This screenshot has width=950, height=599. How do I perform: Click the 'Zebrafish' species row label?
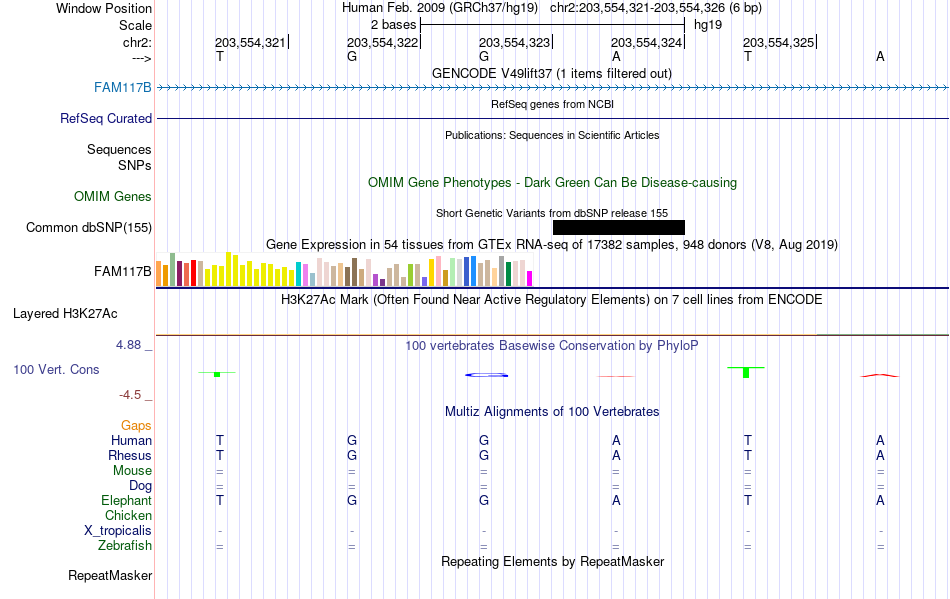click(x=124, y=546)
